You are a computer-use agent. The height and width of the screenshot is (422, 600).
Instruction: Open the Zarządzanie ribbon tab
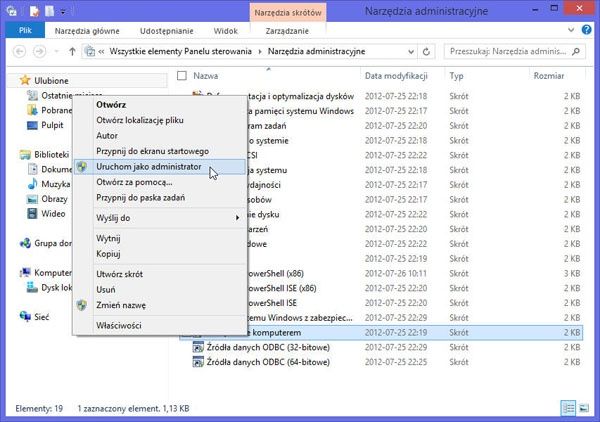point(287,31)
